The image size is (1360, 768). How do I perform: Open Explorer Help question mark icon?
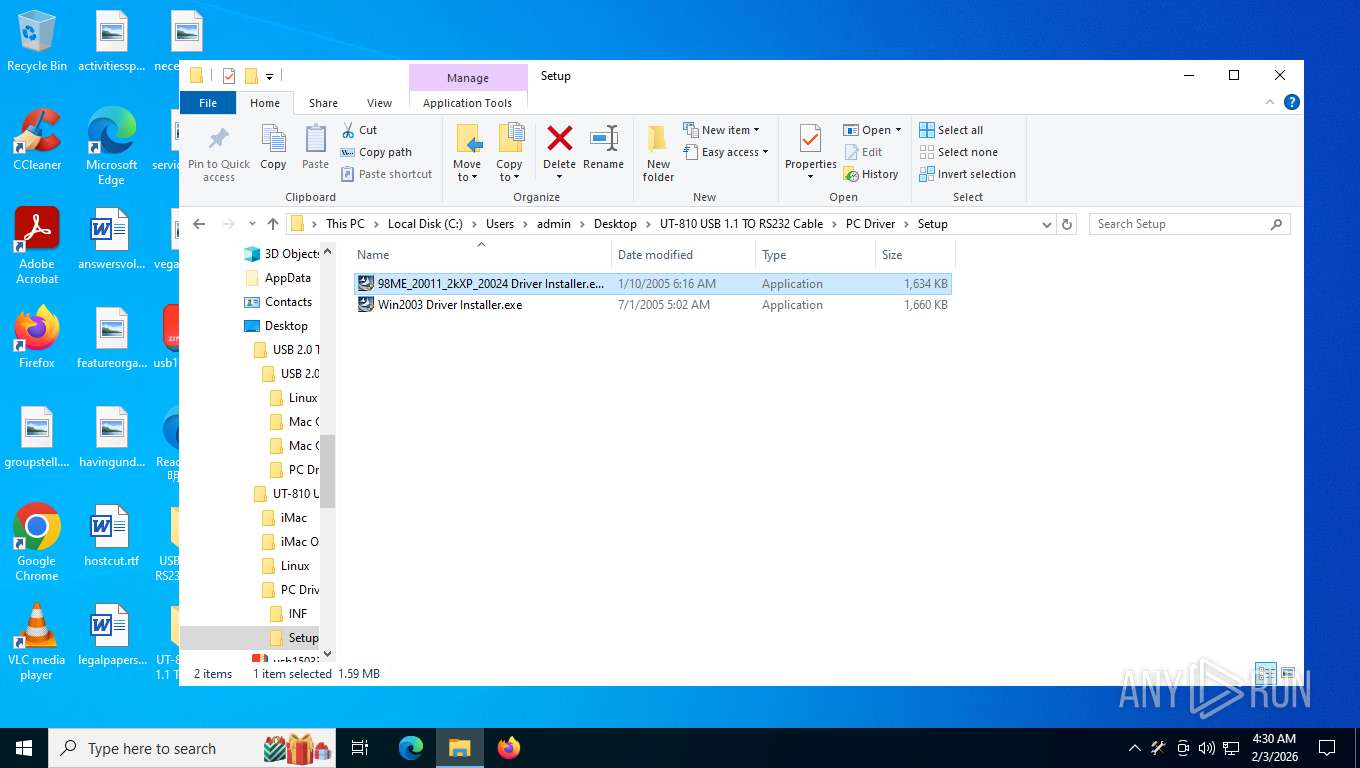point(1291,102)
